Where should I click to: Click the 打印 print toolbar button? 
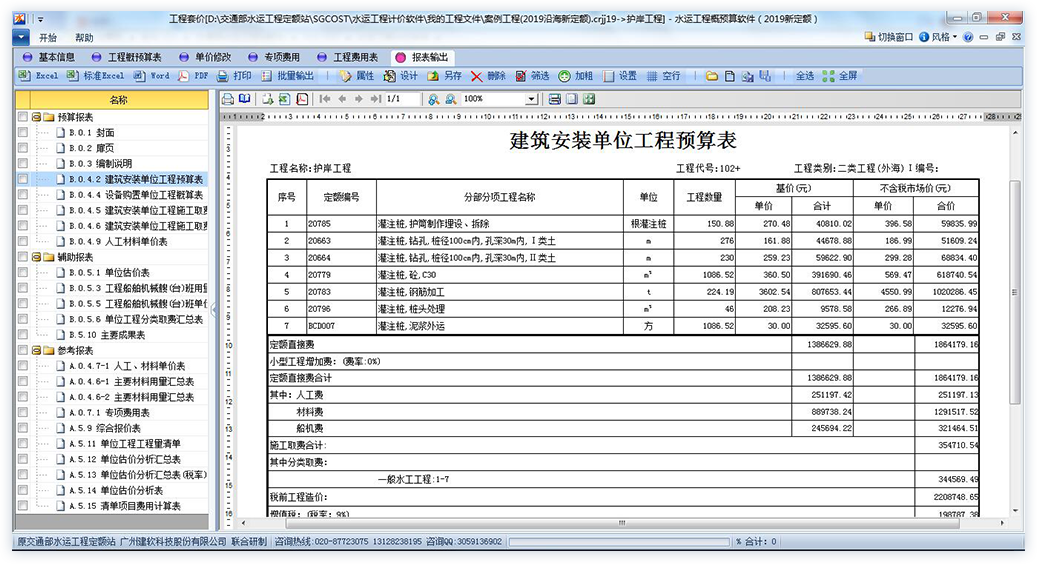[x=234, y=76]
